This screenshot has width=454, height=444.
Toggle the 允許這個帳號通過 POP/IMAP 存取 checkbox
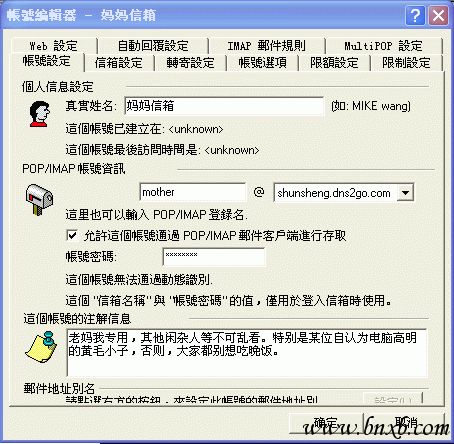click(72, 235)
